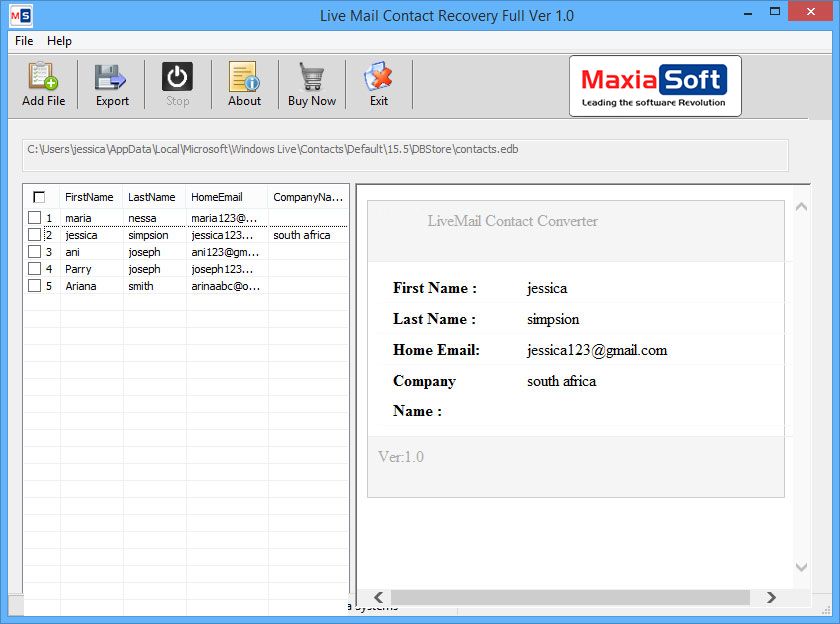This screenshot has height=624, width=840.
Task: Click the Exit toolbar icon
Action: tap(378, 76)
